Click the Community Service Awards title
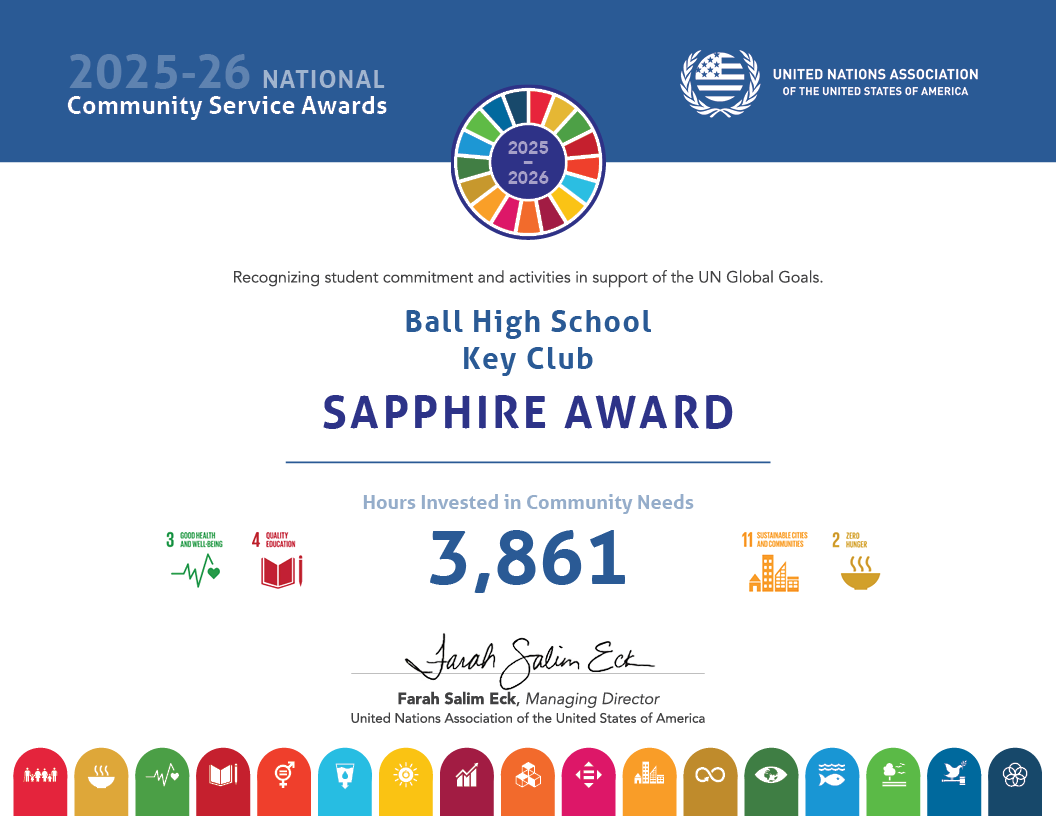This screenshot has height=816, width=1056. pos(227,106)
